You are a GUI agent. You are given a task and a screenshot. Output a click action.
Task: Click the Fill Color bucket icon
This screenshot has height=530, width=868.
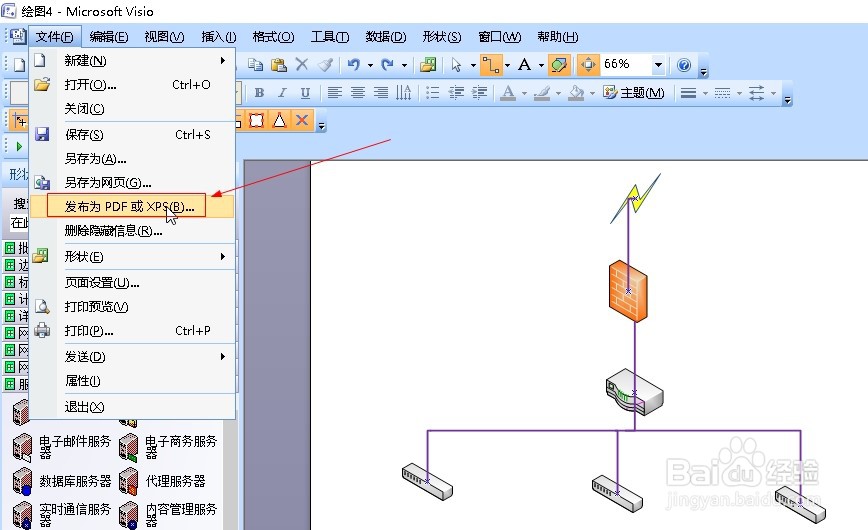tap(576, 92)
